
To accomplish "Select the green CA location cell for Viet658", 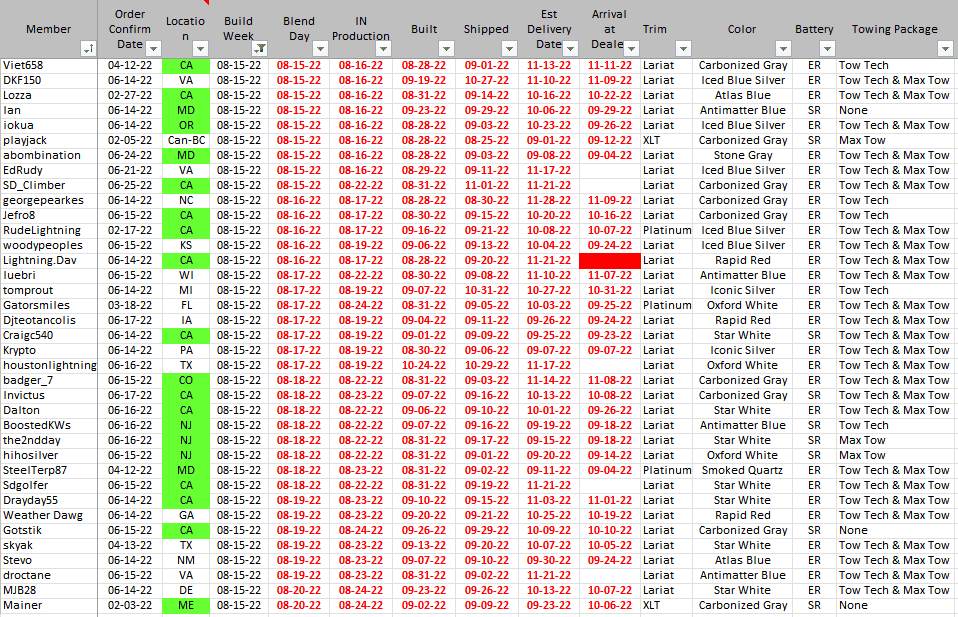I will 186,65.
